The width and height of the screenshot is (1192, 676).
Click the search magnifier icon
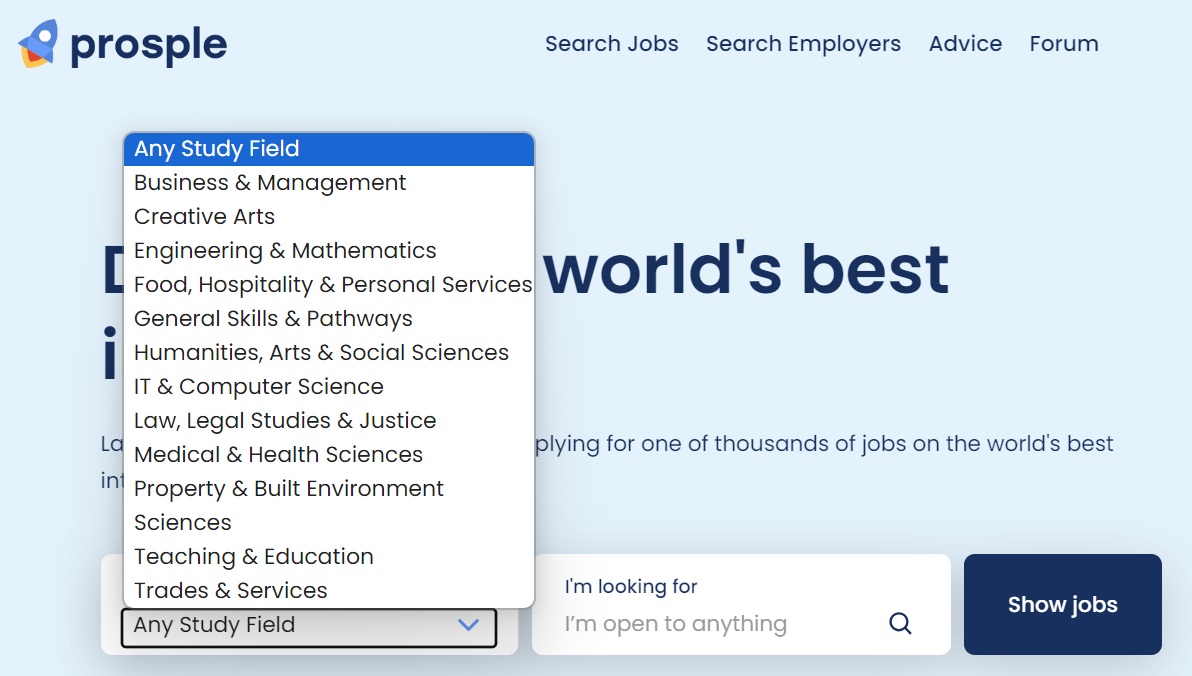click(900, 624)
